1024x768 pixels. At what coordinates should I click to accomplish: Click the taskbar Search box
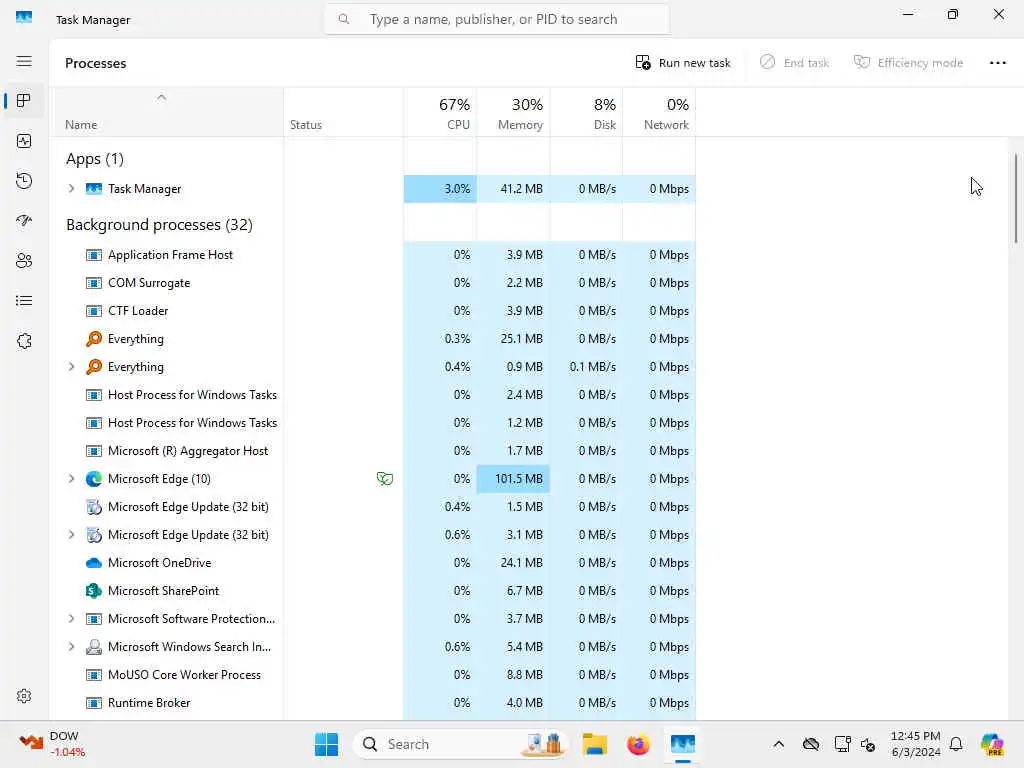461,744
